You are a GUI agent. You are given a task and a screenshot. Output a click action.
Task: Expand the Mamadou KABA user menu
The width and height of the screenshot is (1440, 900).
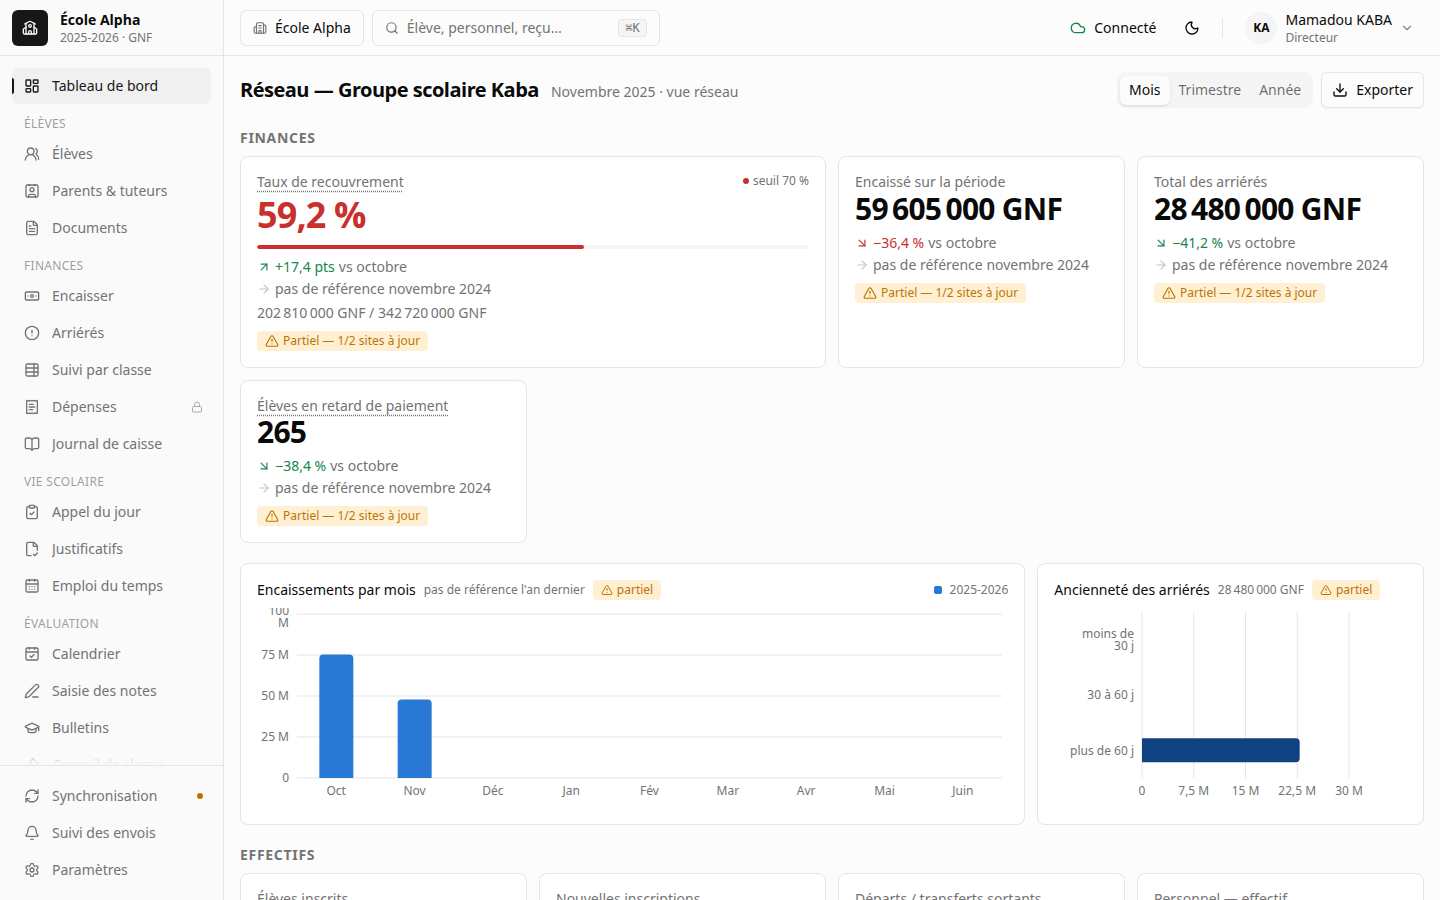[1331, 28]
